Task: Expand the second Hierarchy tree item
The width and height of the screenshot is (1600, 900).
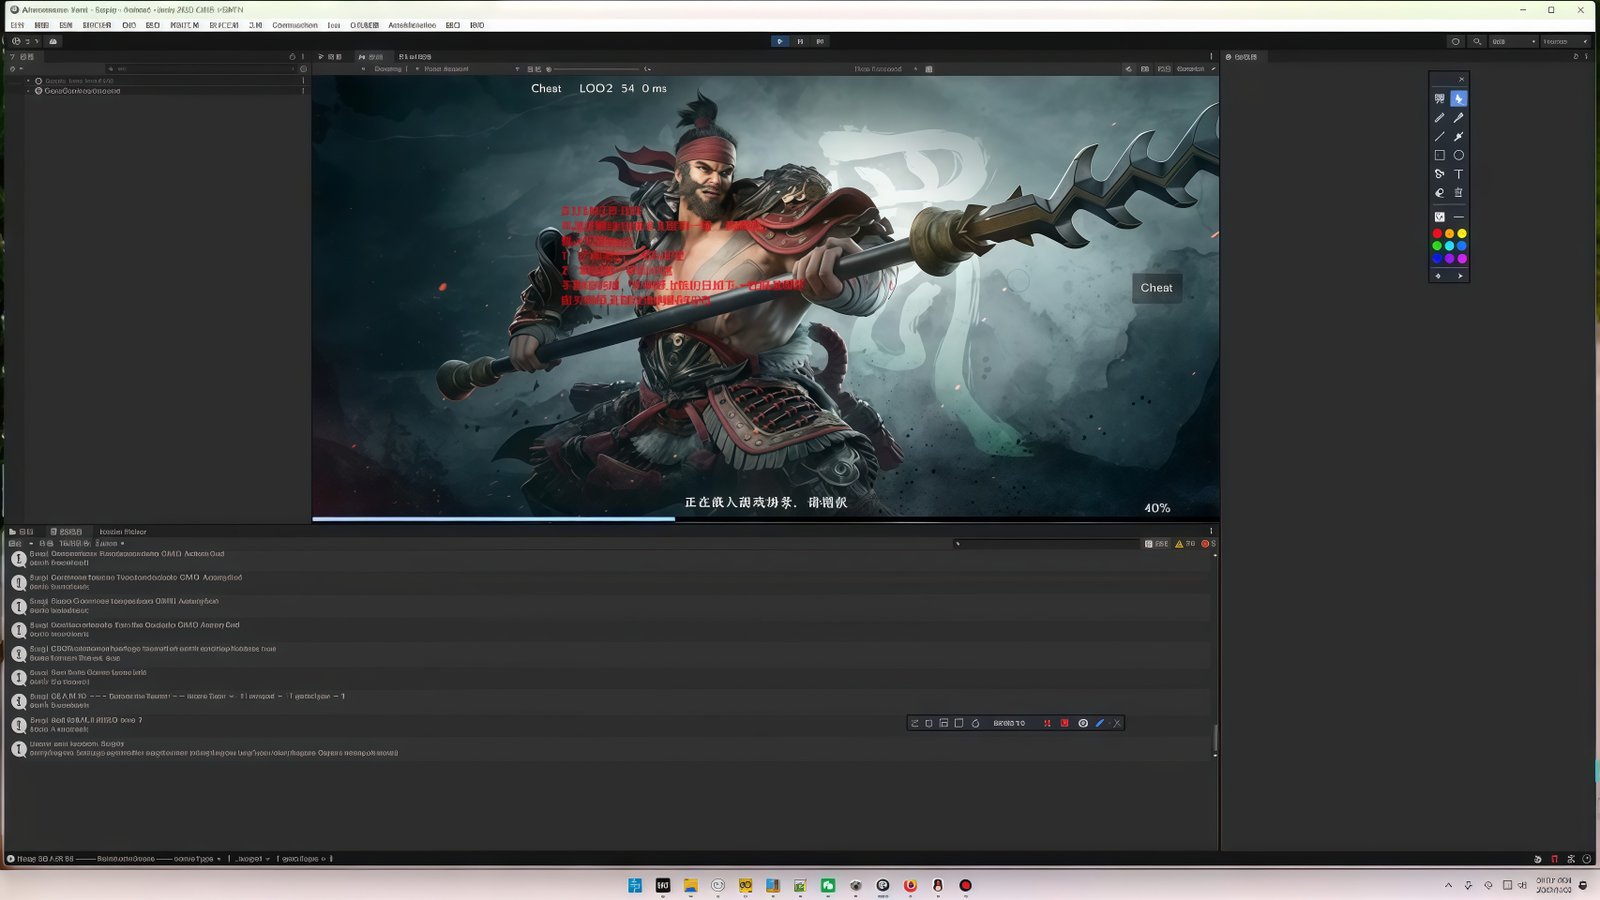Action: (x=28, y=91)
